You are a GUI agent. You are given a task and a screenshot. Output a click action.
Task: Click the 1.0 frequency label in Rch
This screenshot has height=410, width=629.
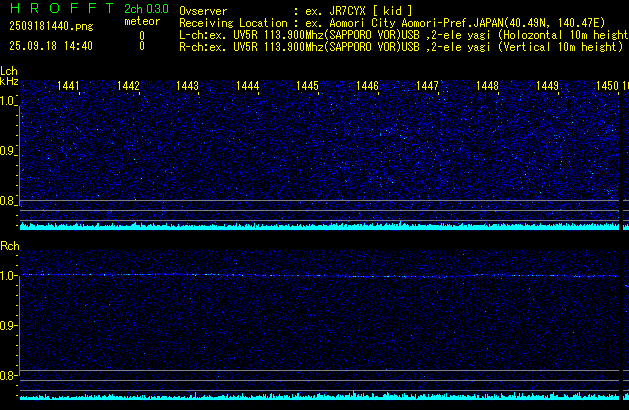(x=8, y=275)
